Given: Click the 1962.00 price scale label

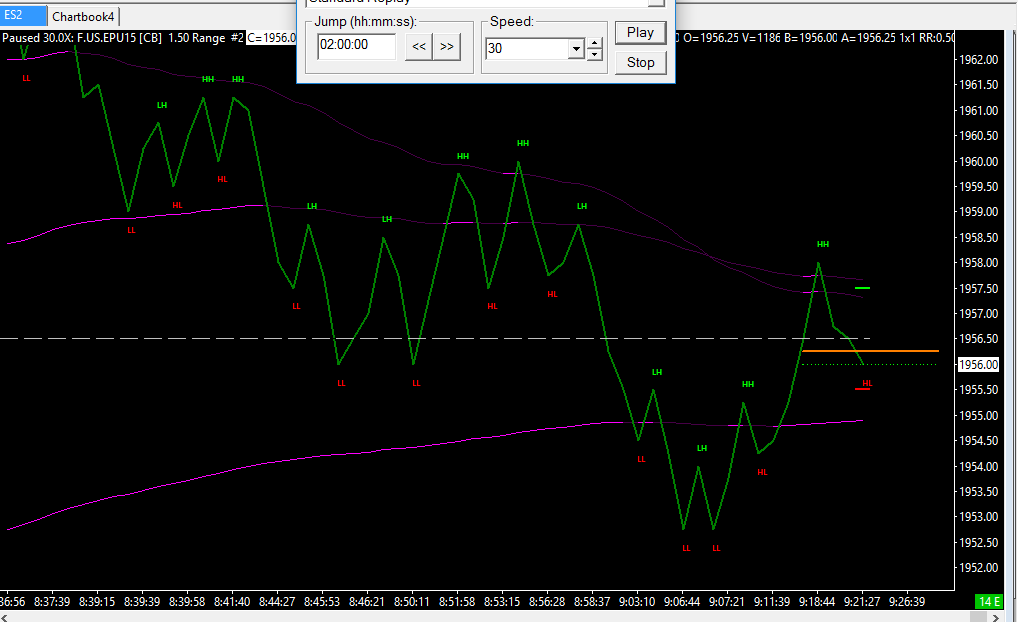Looking at the screenshot, I should (979, 60).
